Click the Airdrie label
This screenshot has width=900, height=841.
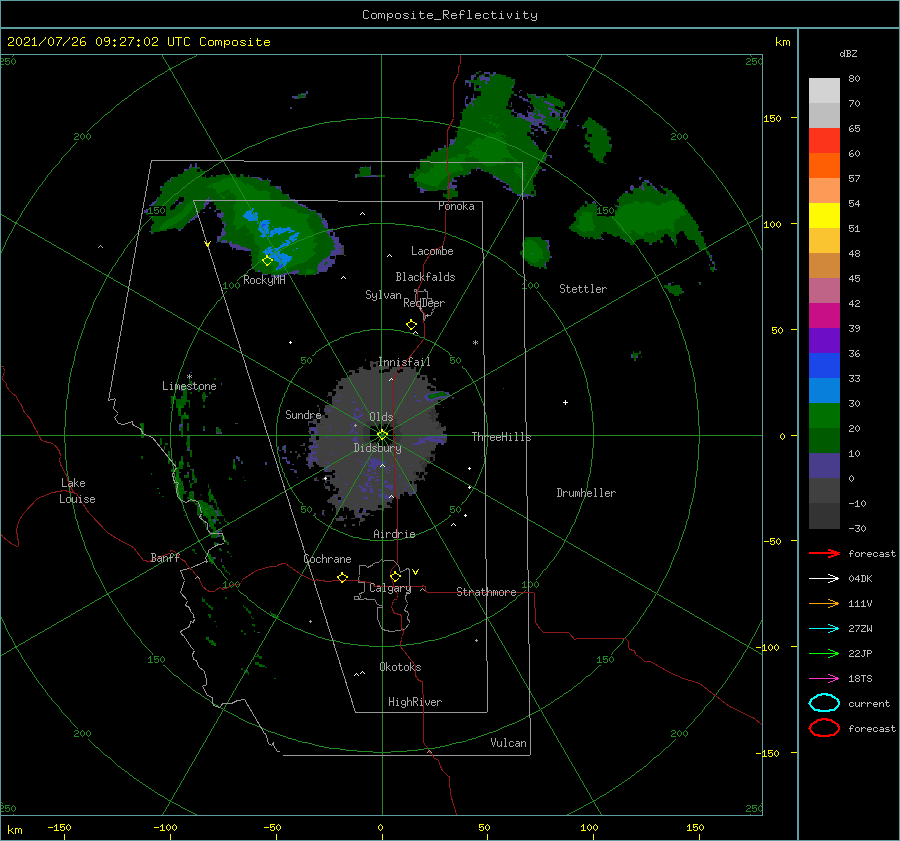(394, 534)
